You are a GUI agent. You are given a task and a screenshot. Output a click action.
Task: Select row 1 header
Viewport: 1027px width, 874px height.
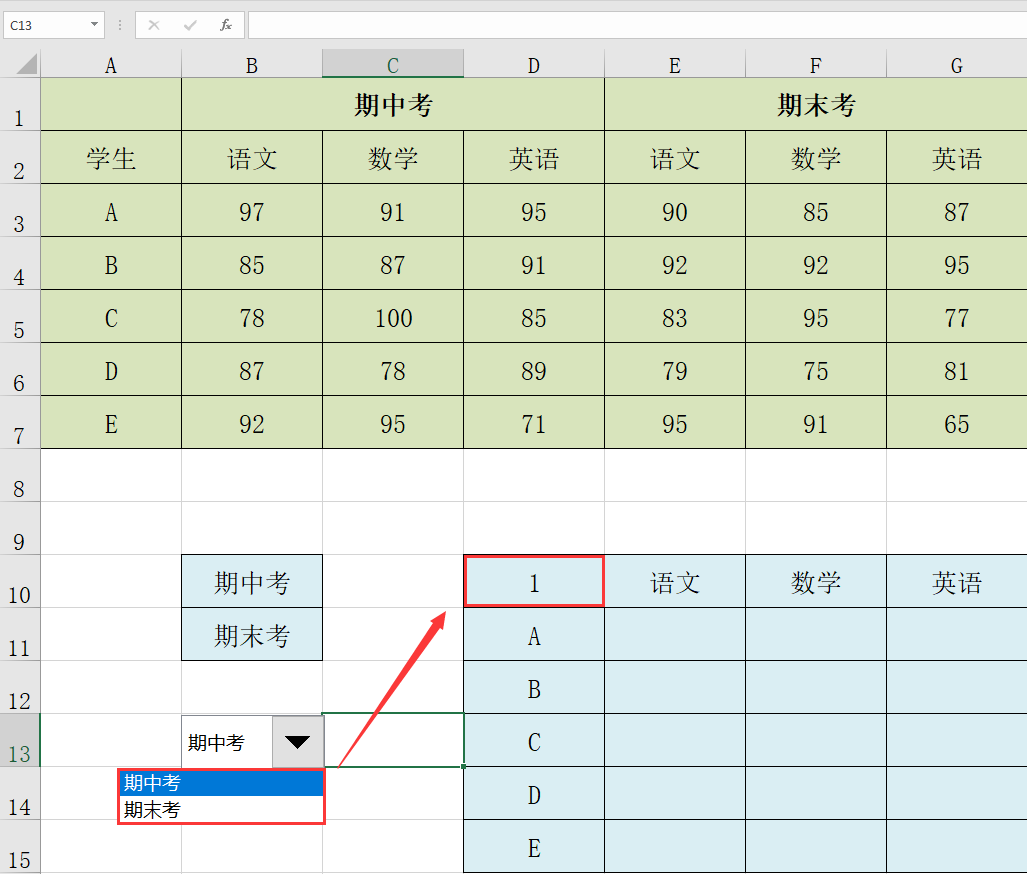[20, 105]
